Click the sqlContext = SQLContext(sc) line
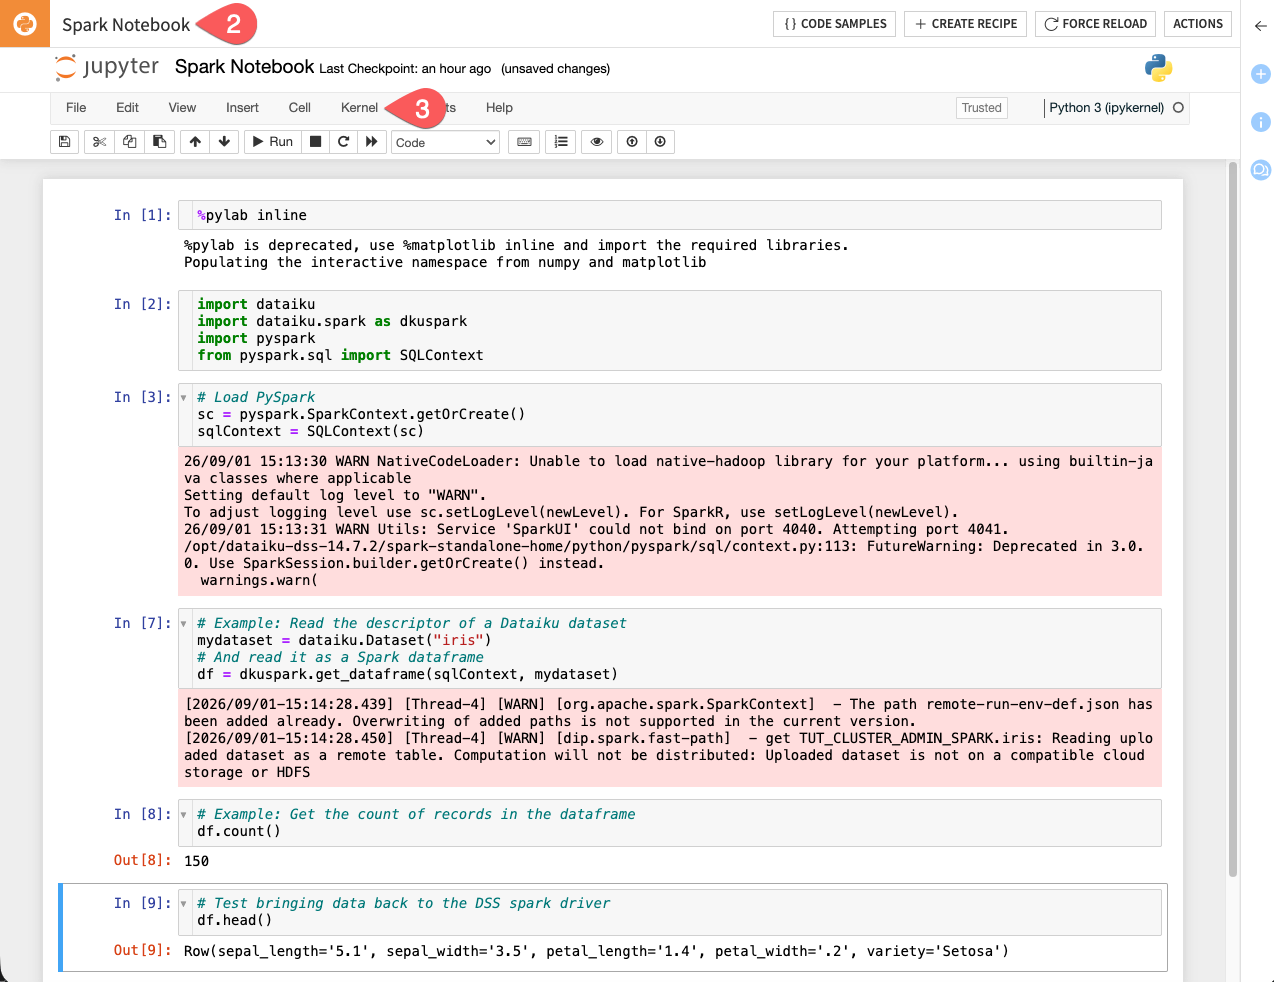This screenshot has height=982, width=1274. click(x=310, y=431)
